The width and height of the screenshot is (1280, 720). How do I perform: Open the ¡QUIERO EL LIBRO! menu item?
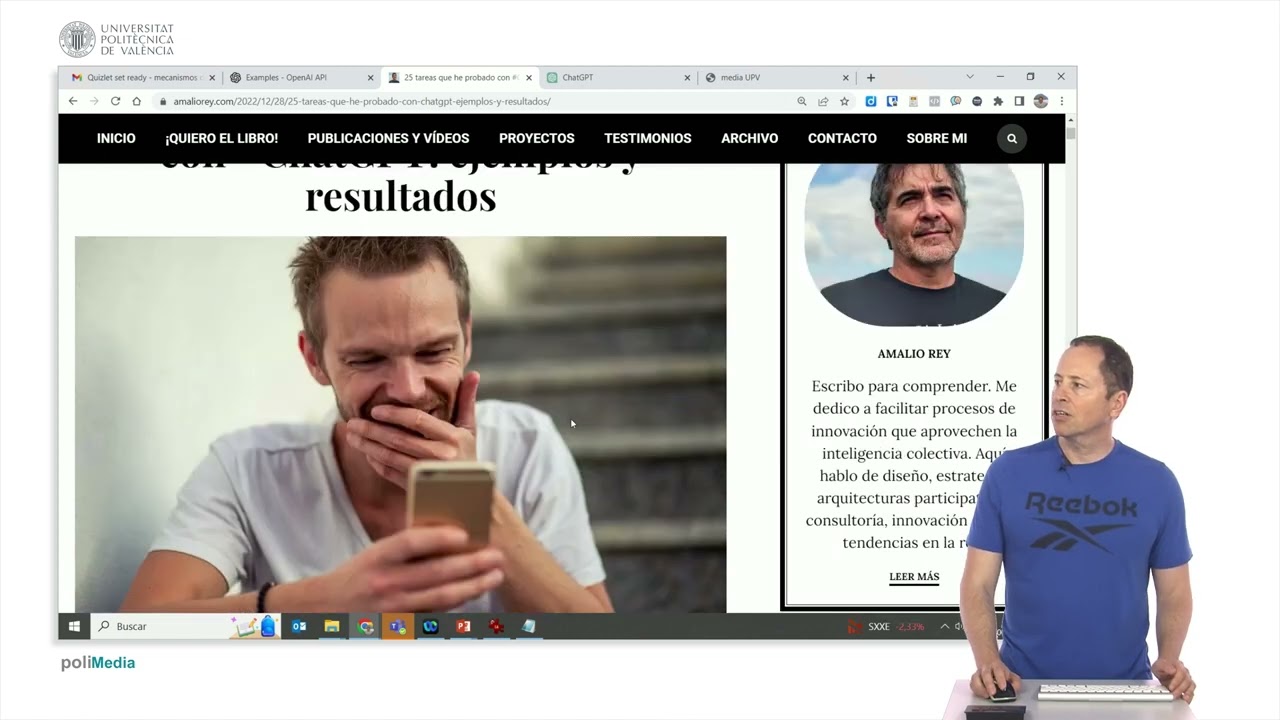[221, 138]
